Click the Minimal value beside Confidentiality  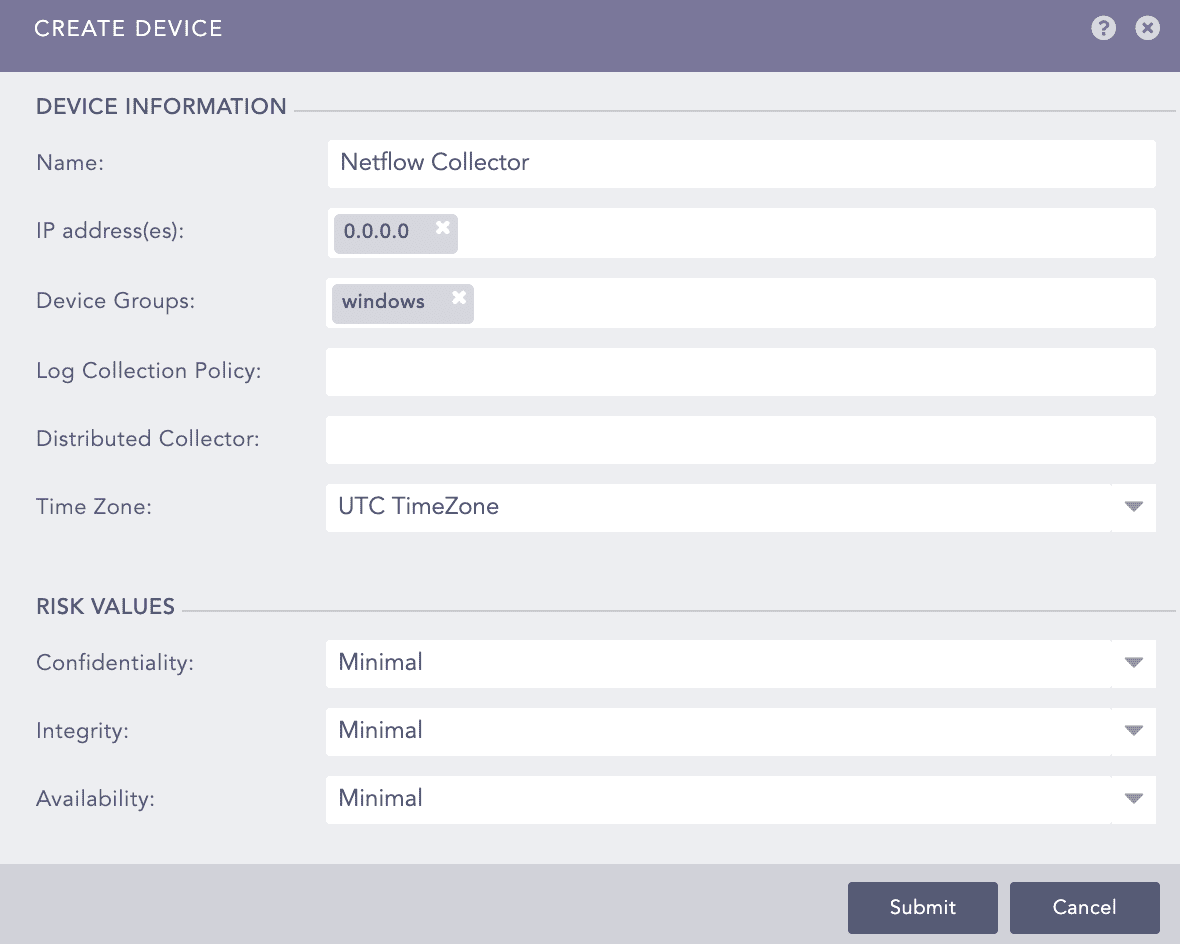click(x=381, y=663)
